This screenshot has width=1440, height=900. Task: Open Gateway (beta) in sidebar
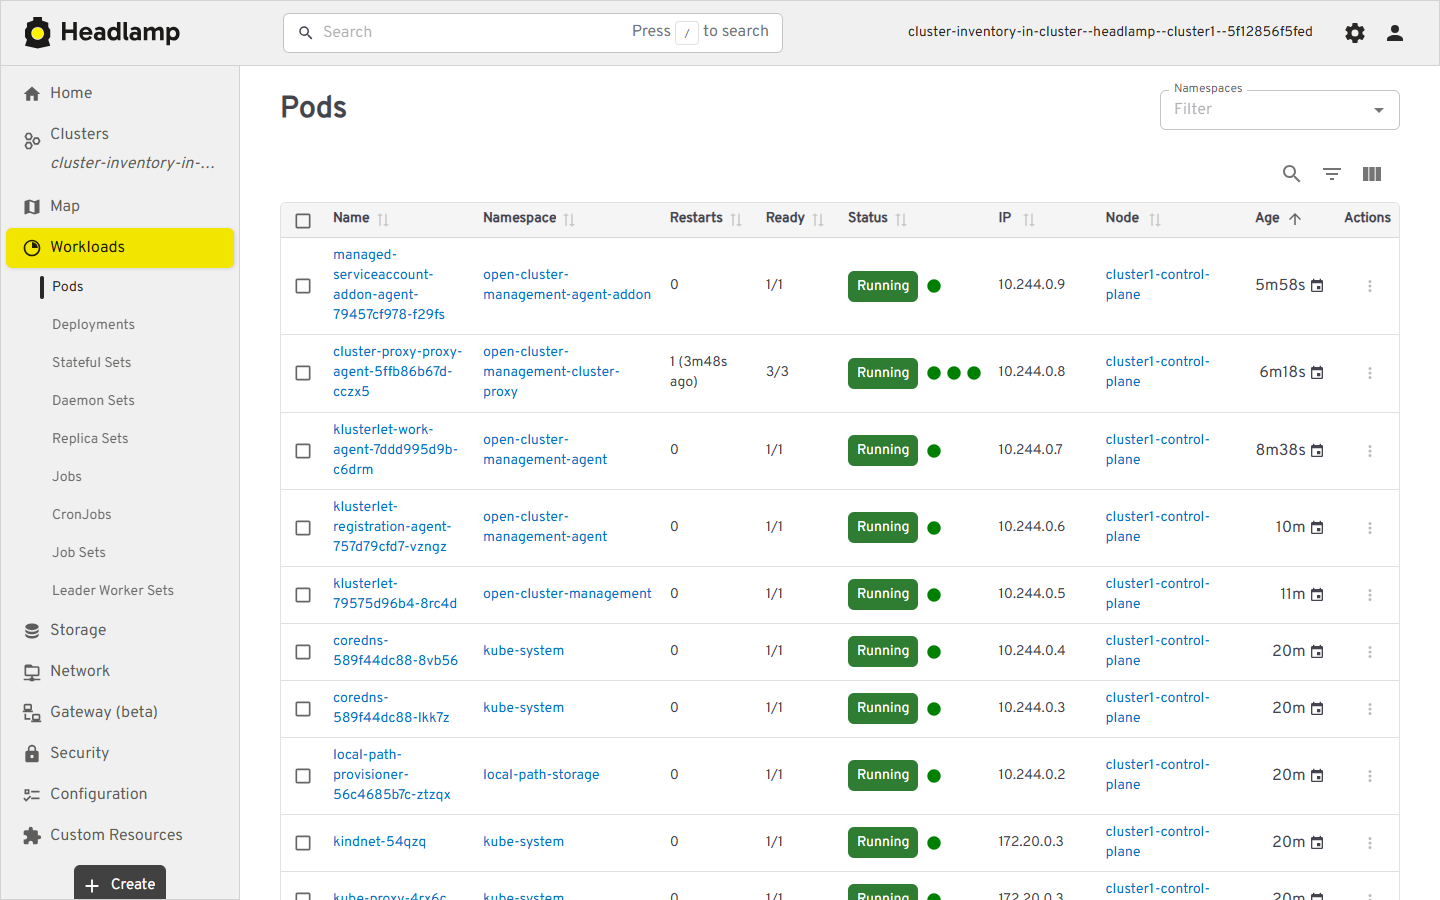click(x=120, y=712)
